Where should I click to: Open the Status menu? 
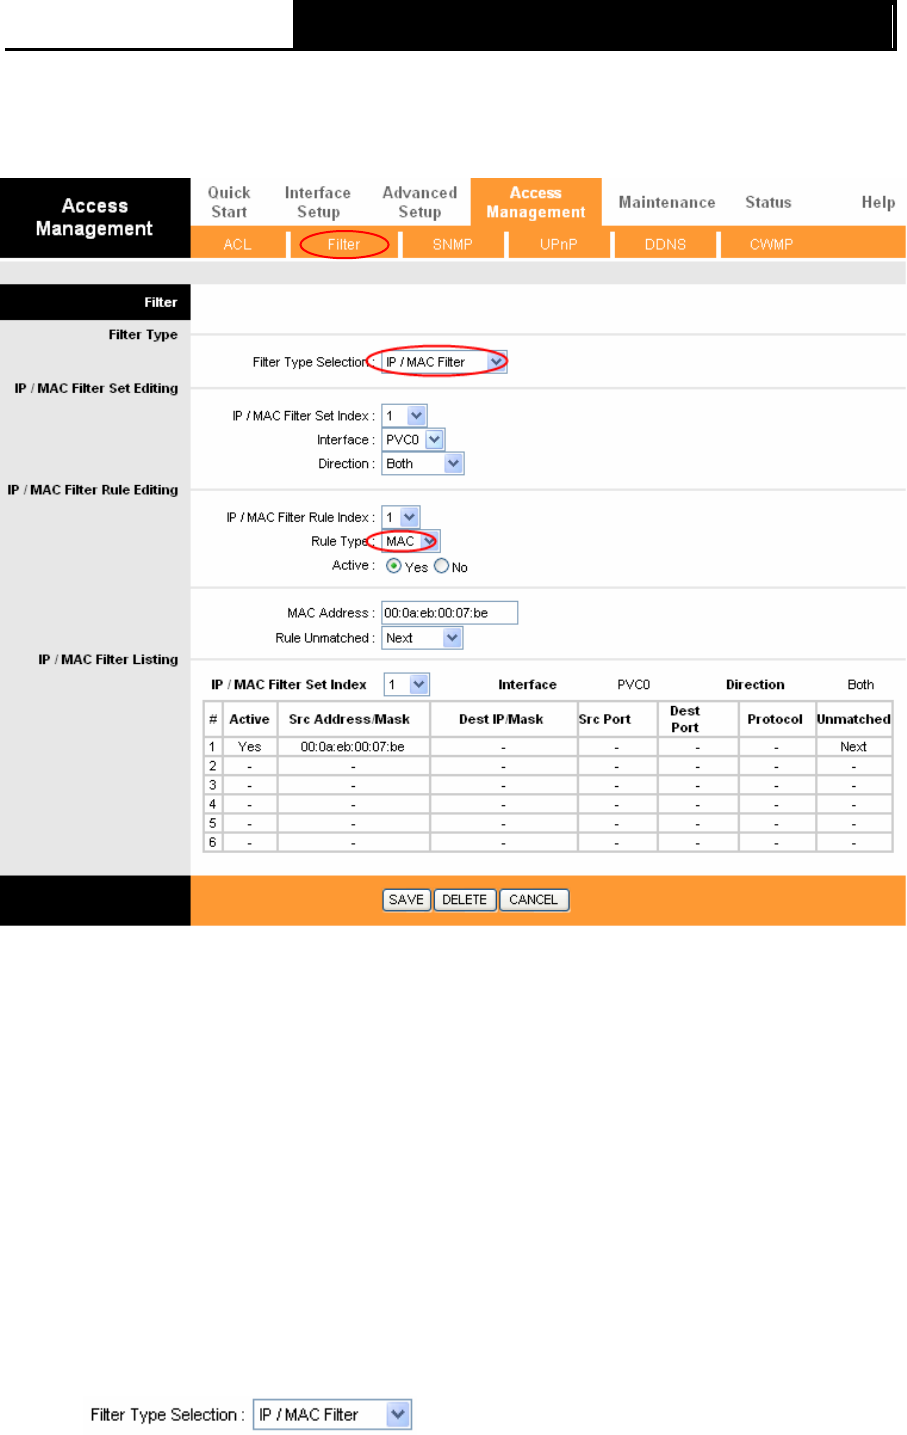point(768,202)
